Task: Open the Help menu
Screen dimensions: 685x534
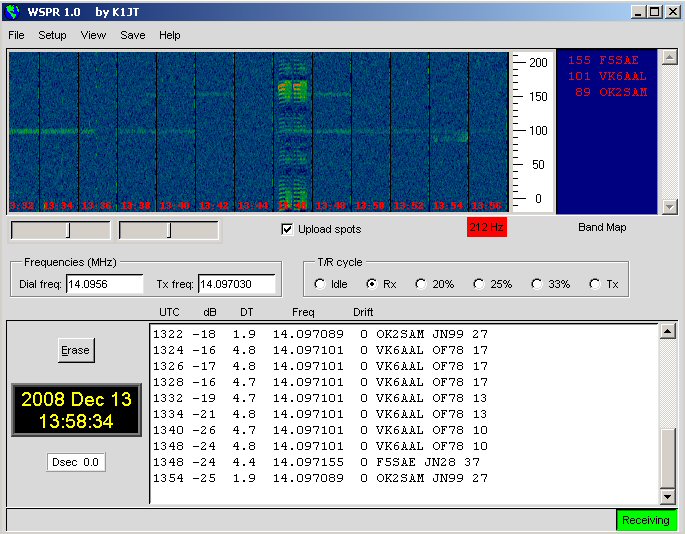Action: (170, 35)
